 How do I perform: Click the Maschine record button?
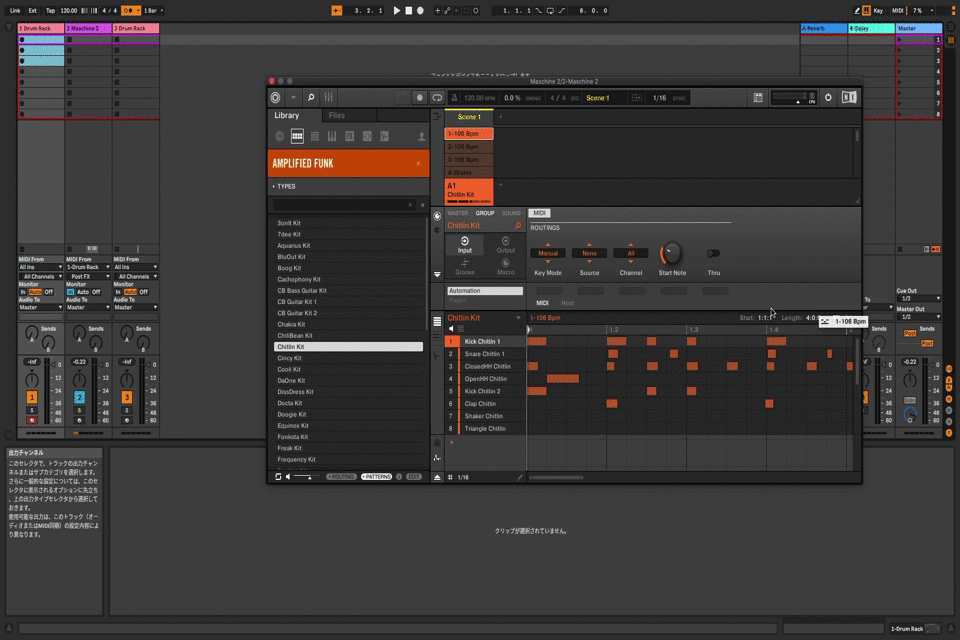point(420,98)
